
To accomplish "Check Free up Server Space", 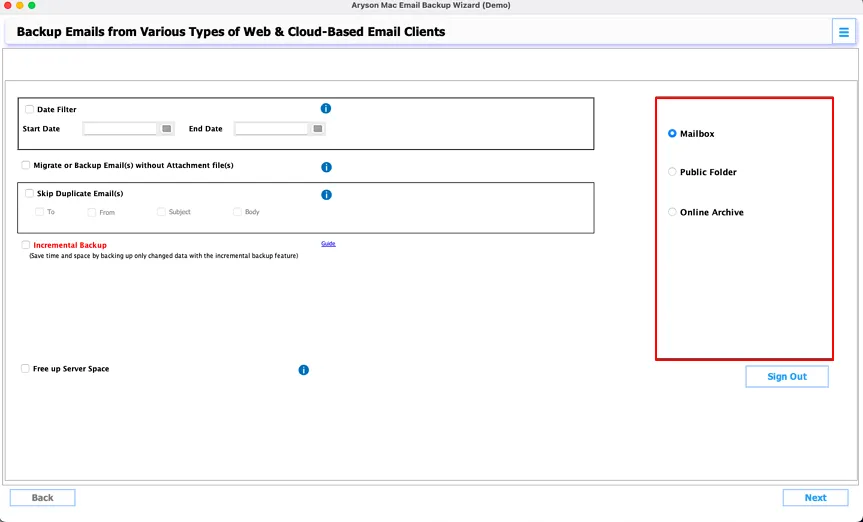I will (x=25, y=368).
